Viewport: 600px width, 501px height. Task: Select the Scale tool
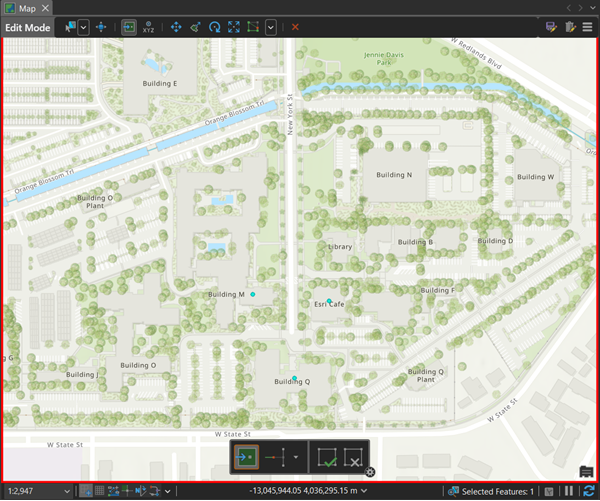coord(234,27)
